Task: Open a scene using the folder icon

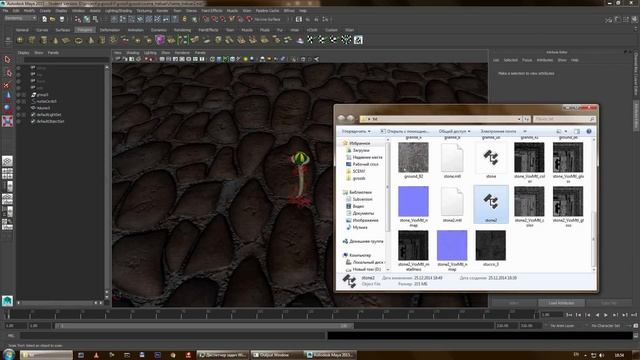Action: click(53, 19)
